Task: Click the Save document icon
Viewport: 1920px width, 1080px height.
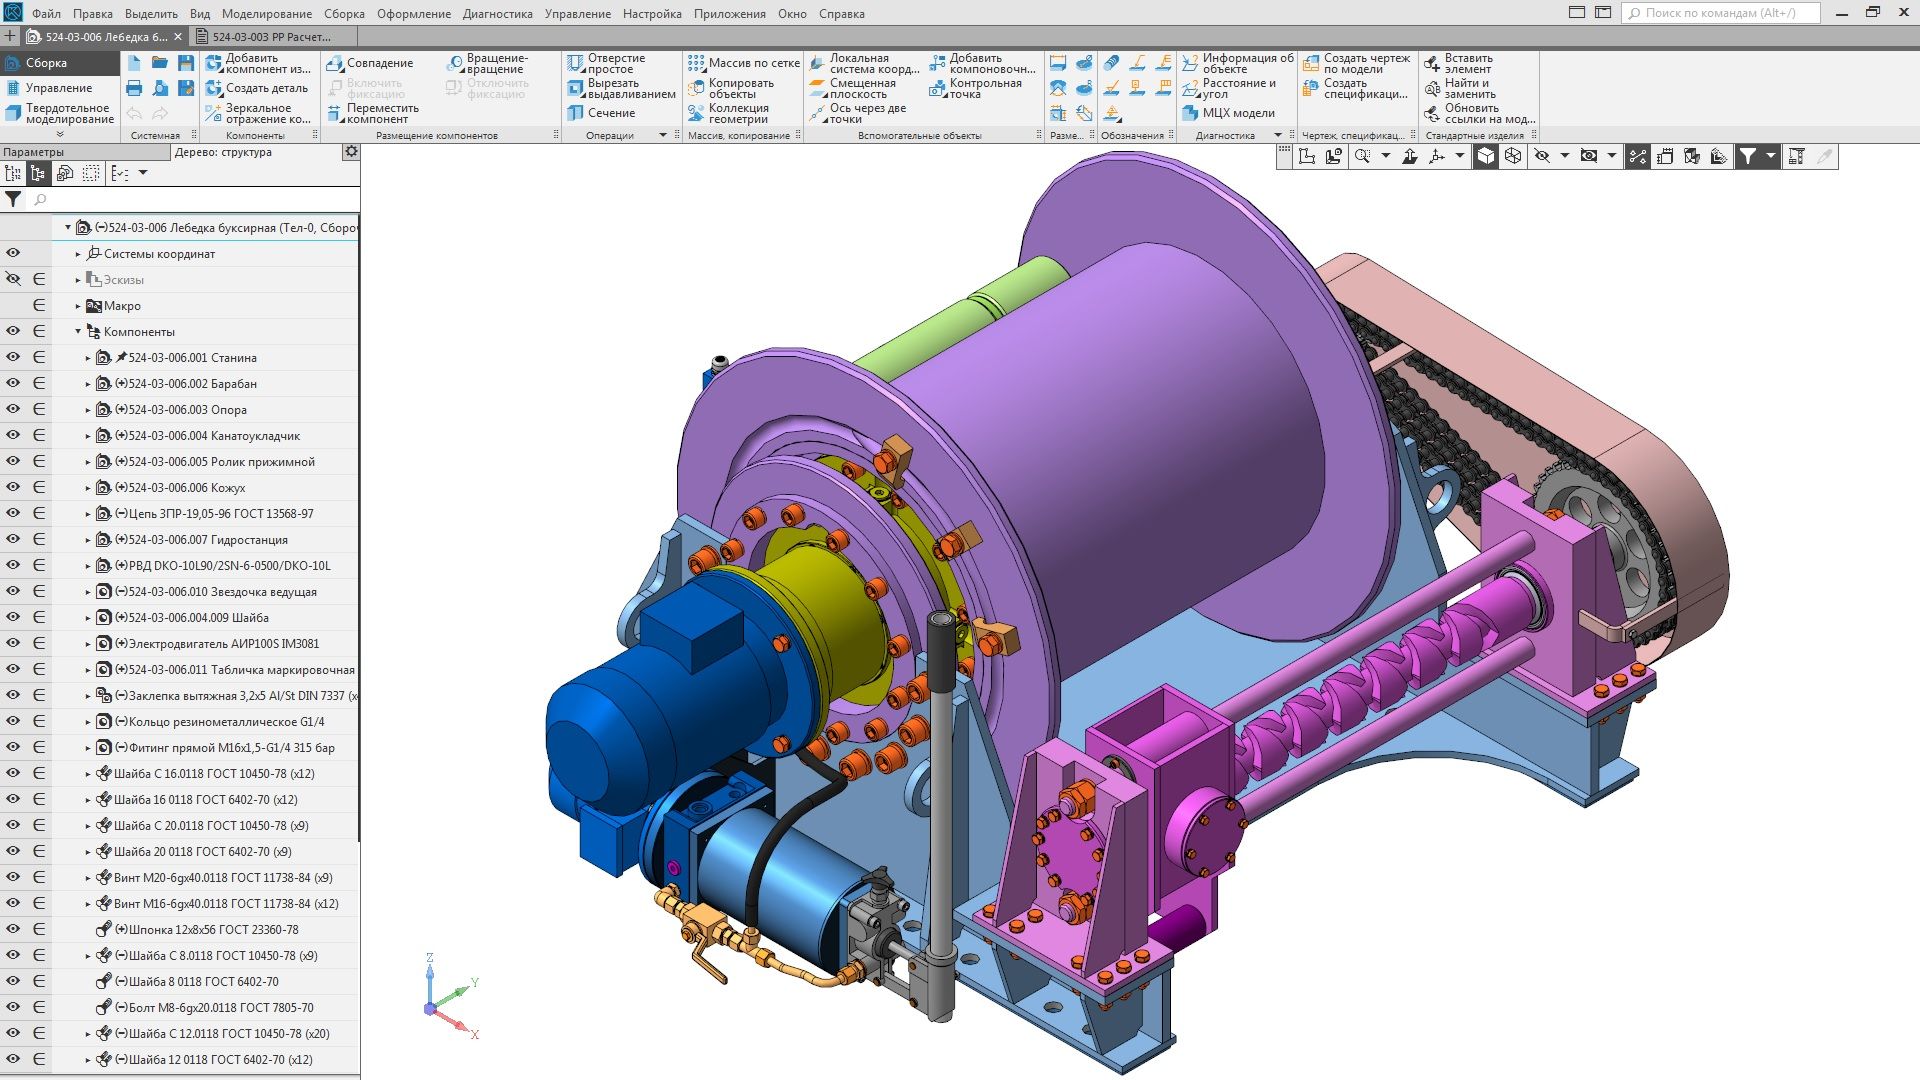Action: (x=186, y=63)
